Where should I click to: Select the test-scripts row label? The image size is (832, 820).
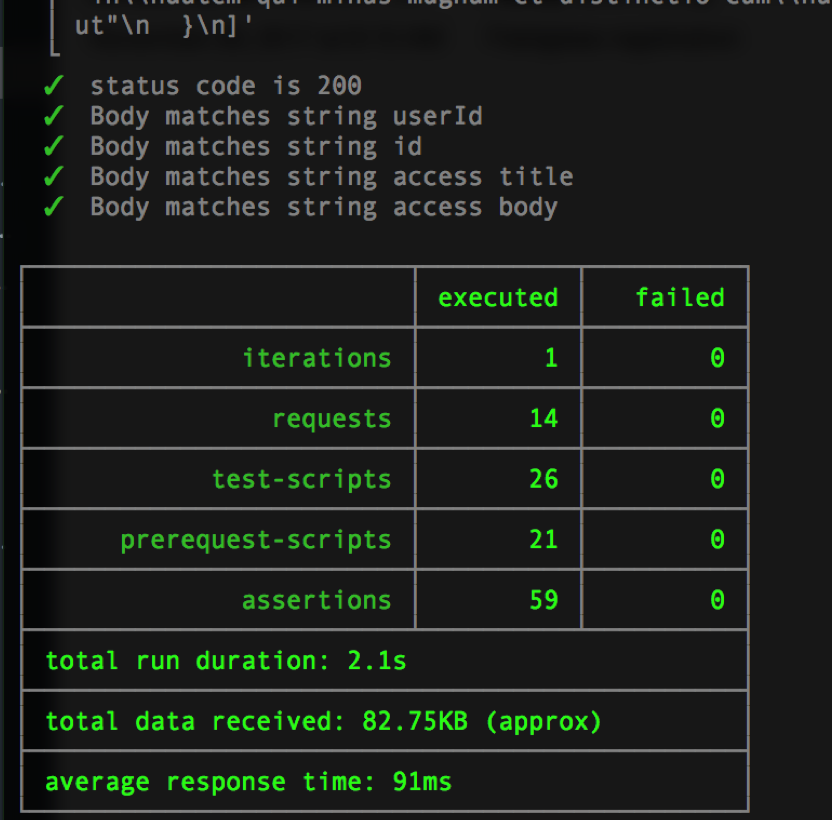[301, 478]
